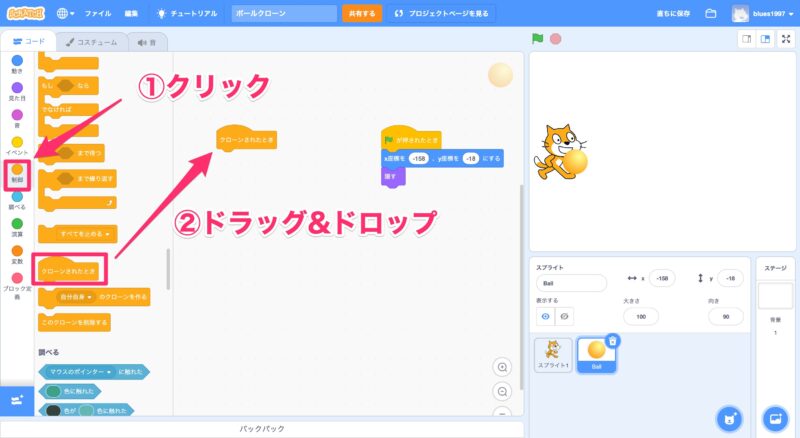Image resolution: width=800 pixels, height=438 pixels.
Task: Zoom out the code workspace
Action: (x=503, y=391)
